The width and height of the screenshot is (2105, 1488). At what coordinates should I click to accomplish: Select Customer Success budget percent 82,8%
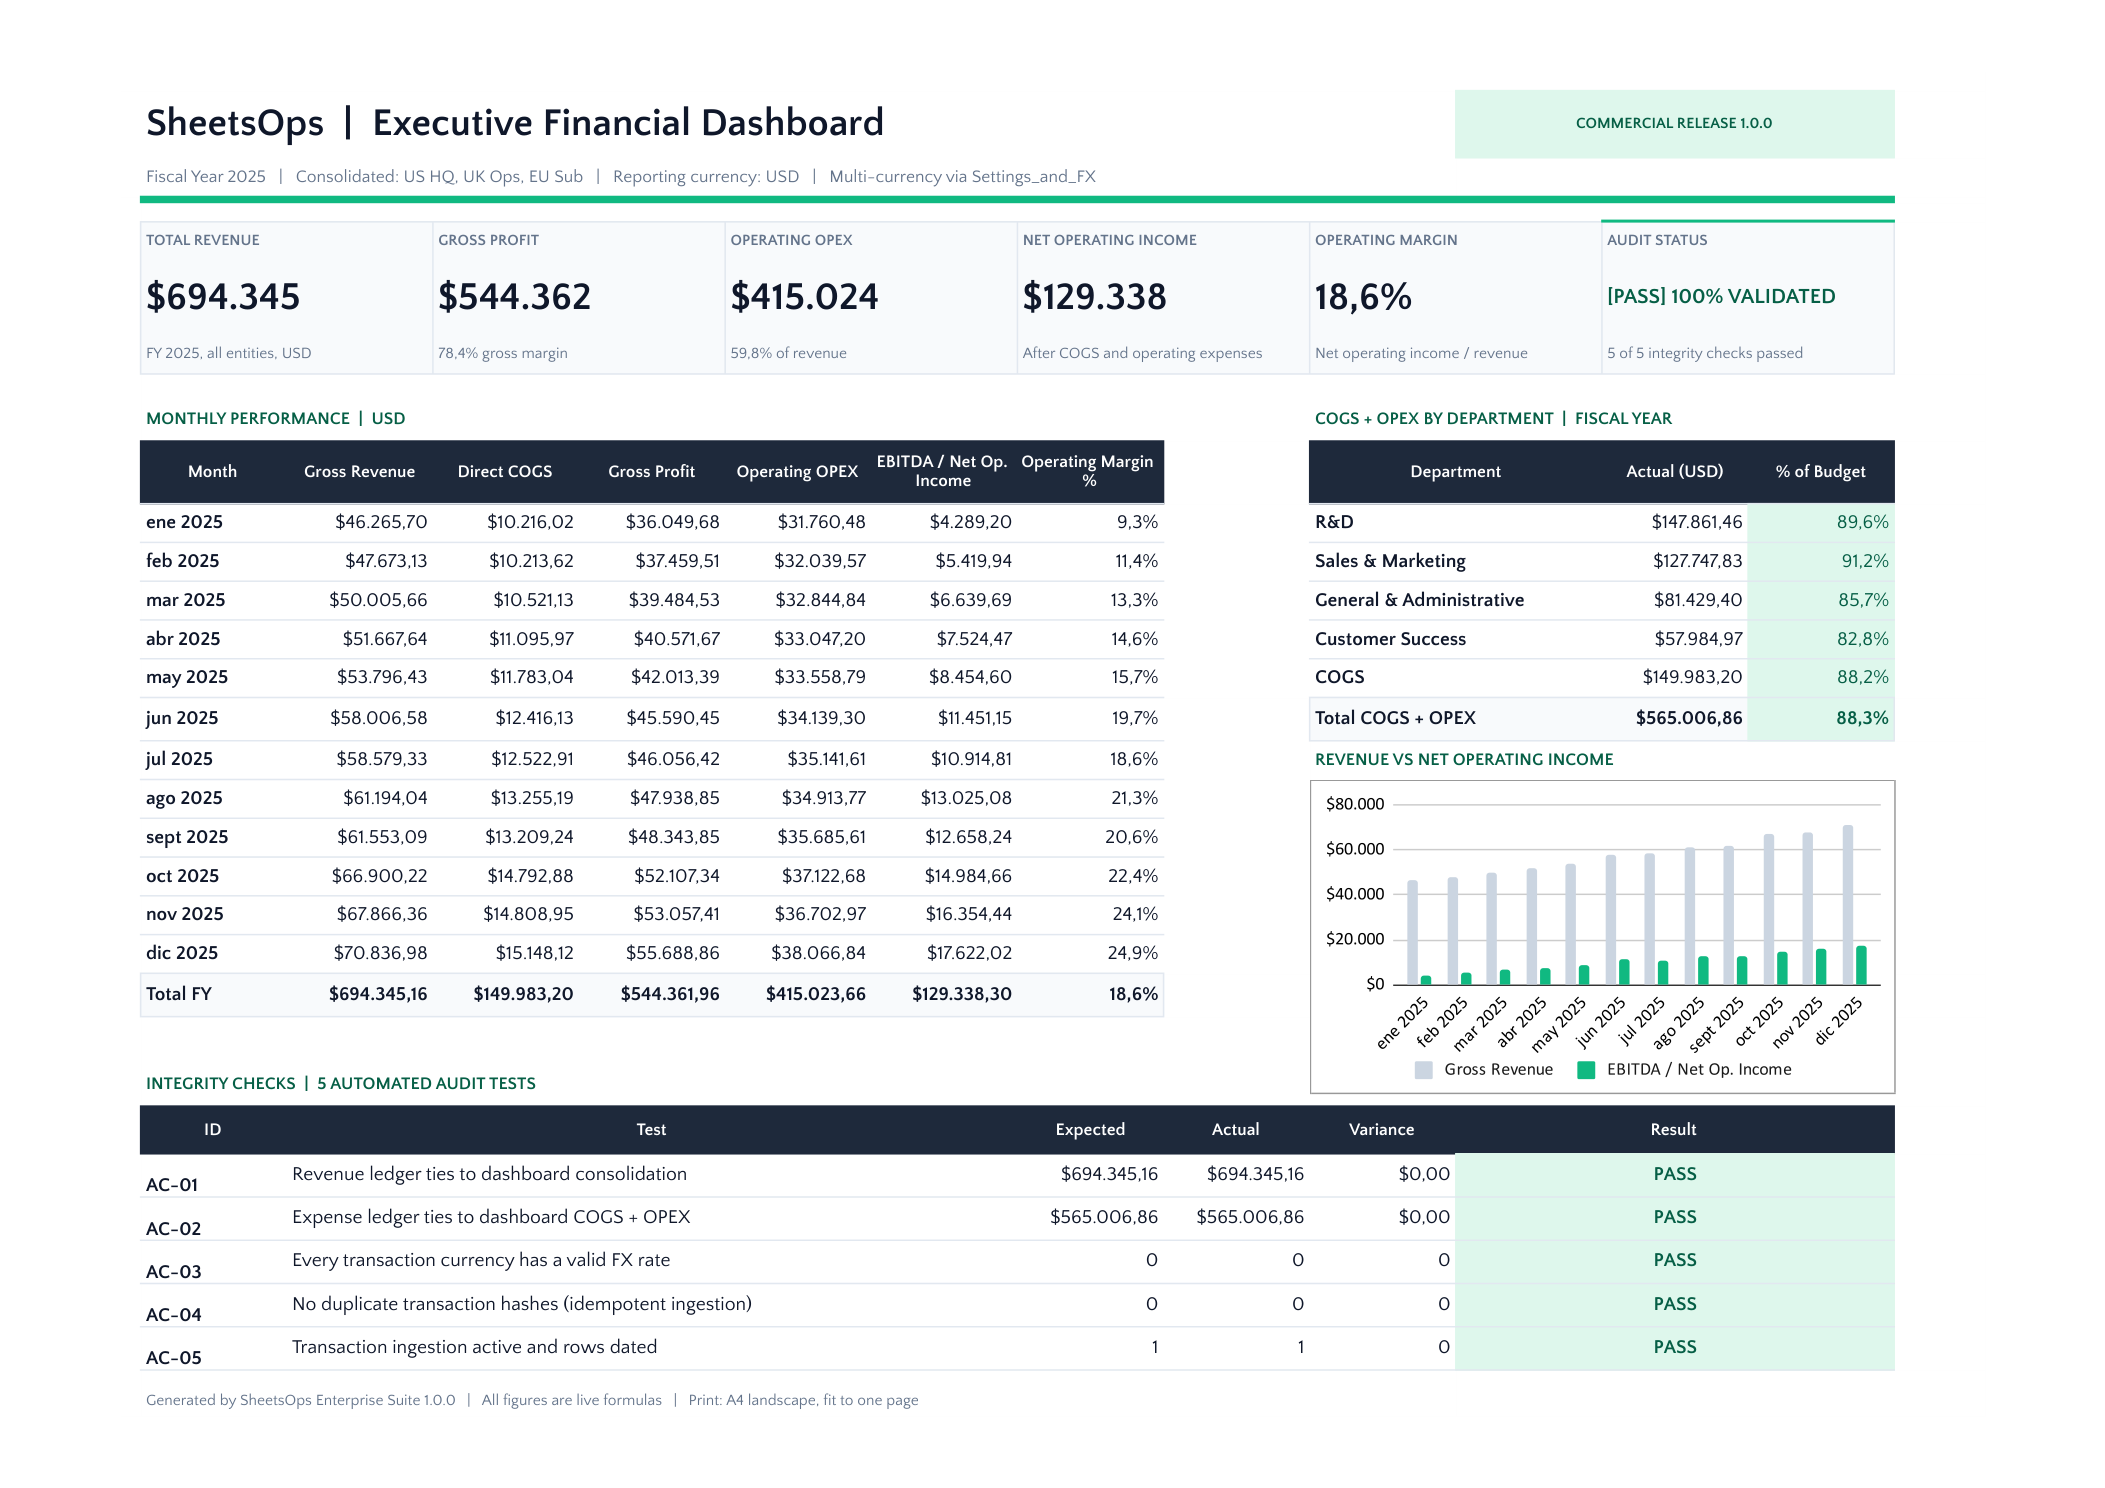pyautogui.click(x=1862, y=639)
